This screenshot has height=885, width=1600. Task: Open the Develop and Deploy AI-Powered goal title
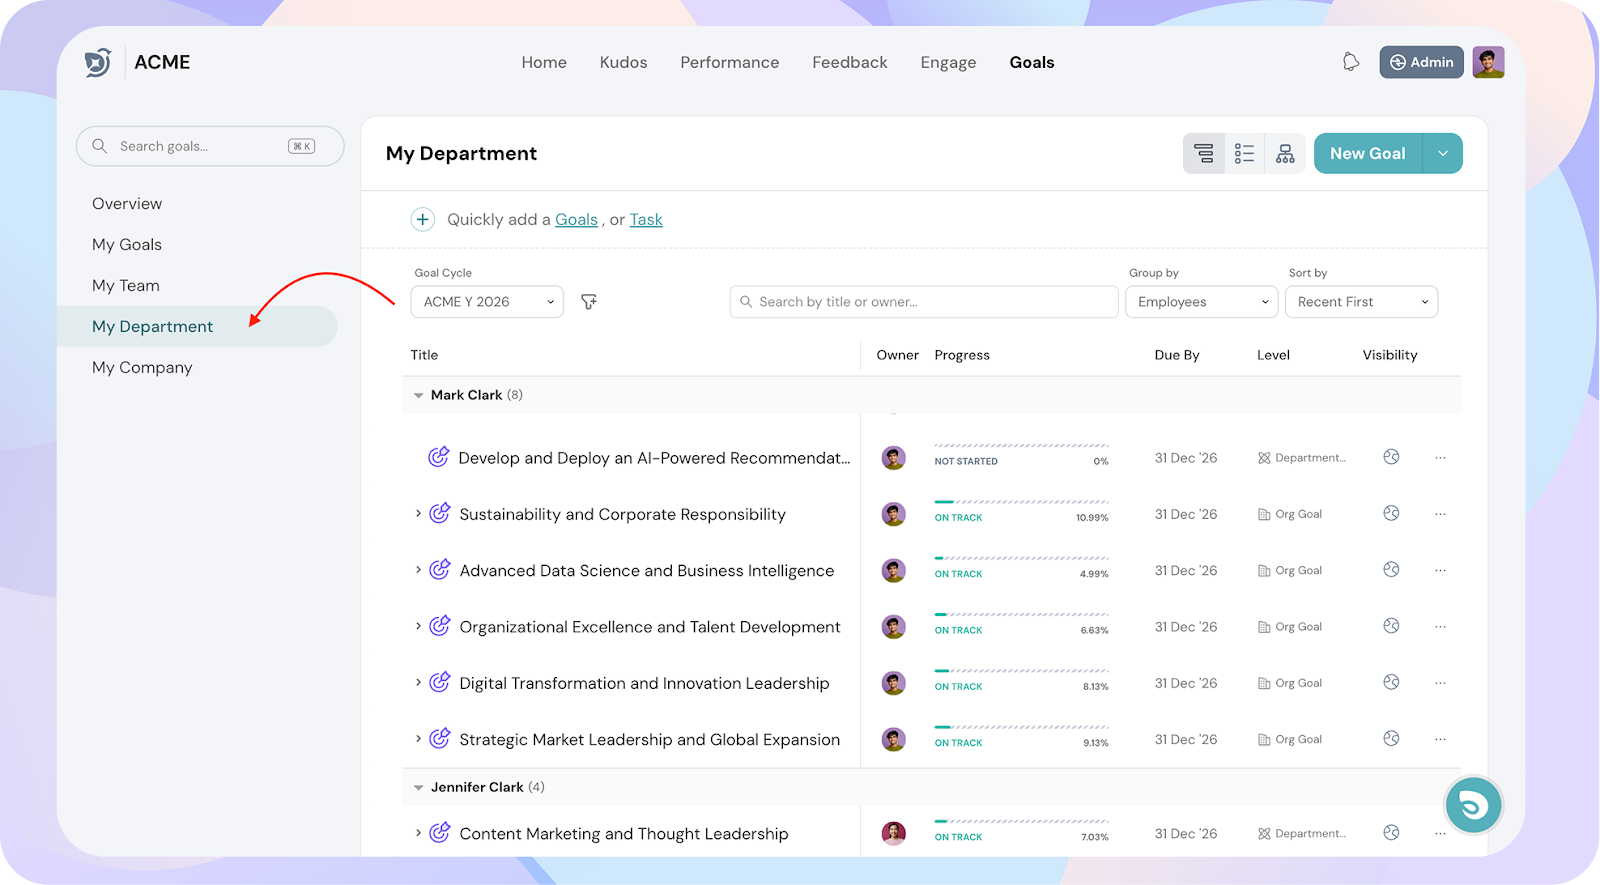(x=654, y=458)
